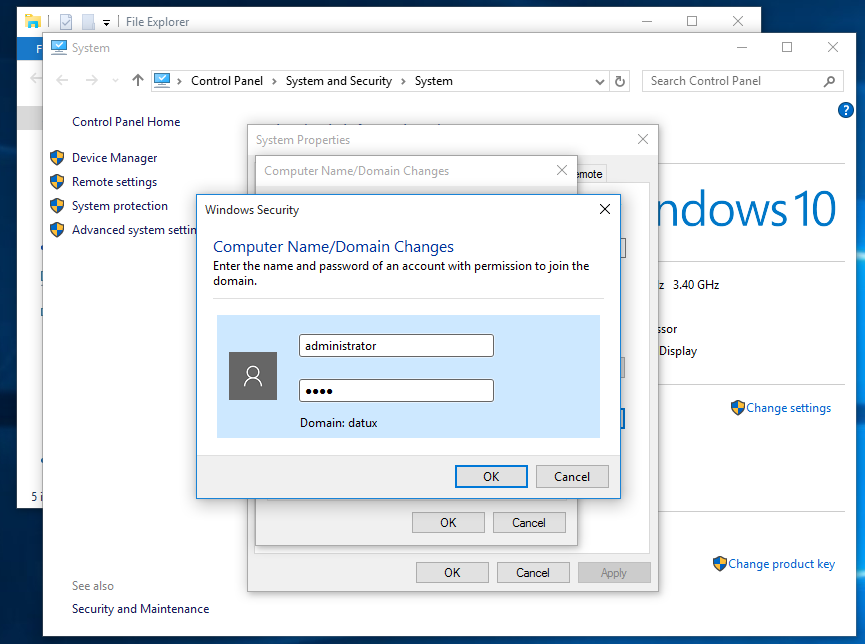This screenshot has width=865, height=644.
Task: Expand the chevron before Control Panel breadcrumb
Action: tap(179, 82)
